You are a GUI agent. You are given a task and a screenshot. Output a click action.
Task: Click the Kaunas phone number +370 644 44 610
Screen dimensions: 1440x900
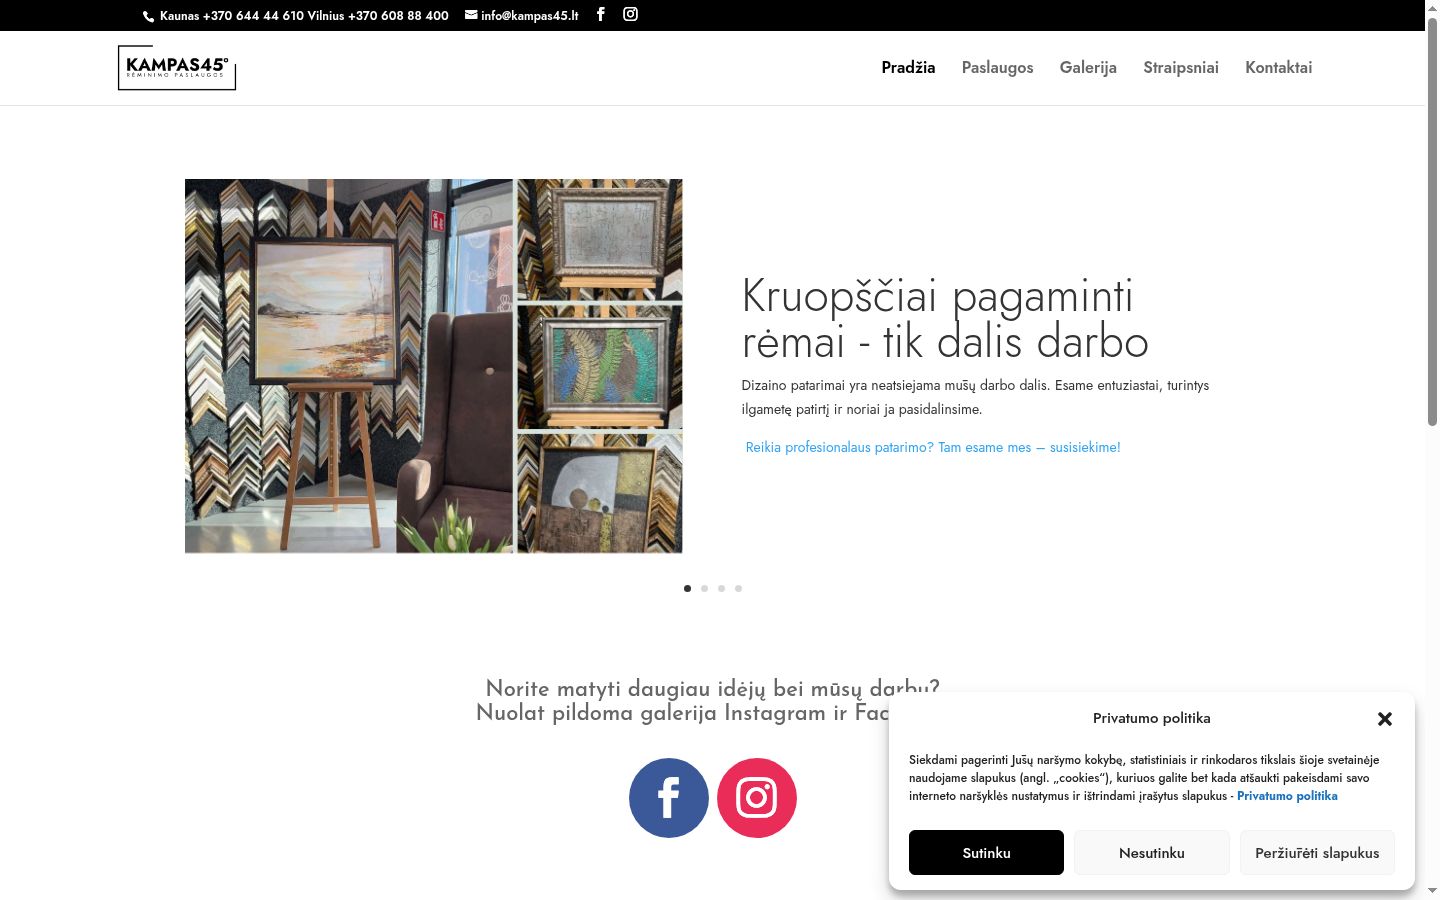click(x=253, y=16)
